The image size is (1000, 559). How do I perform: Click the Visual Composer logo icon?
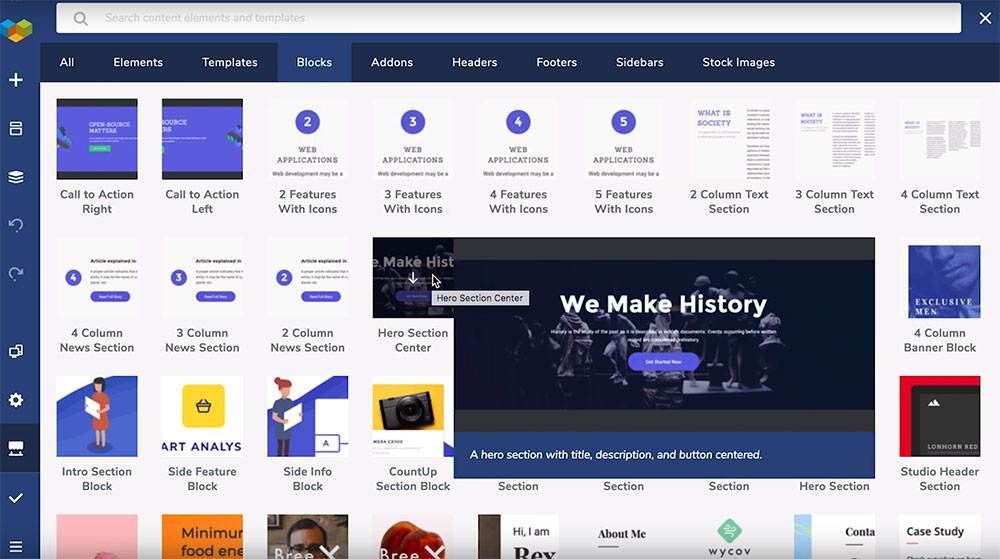tap(16, 30)
